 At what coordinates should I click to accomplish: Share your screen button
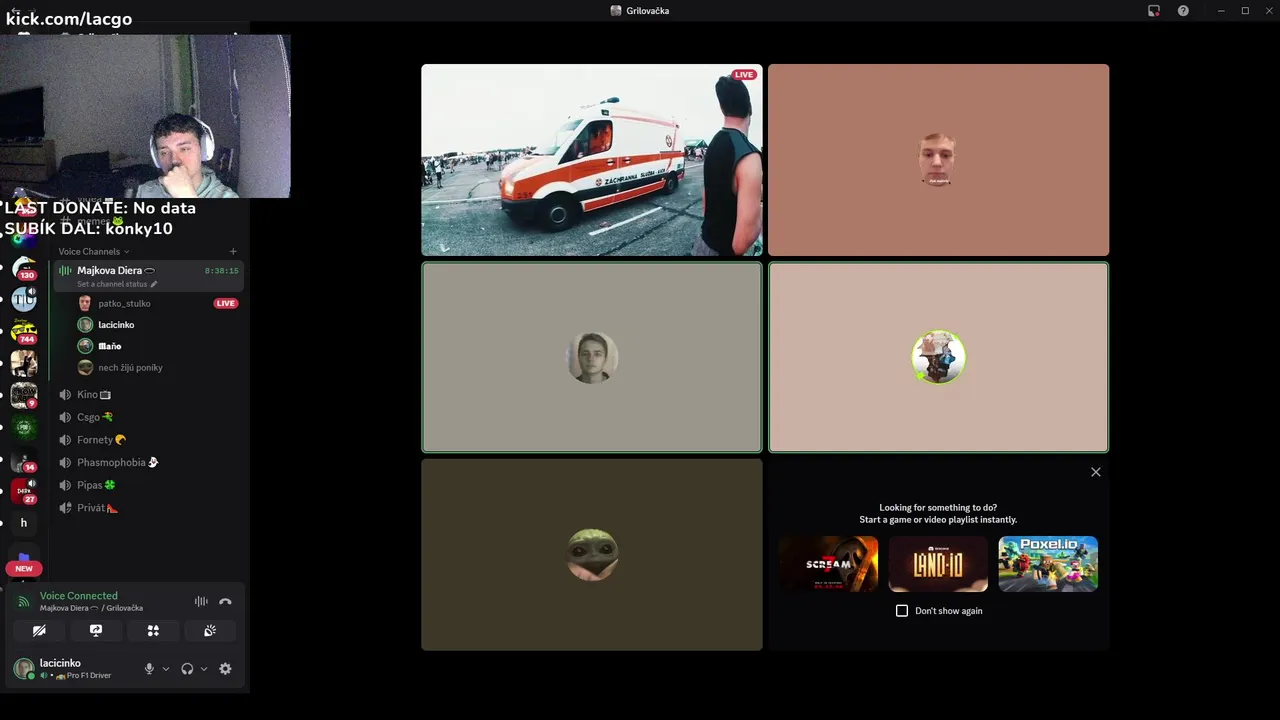96,631
